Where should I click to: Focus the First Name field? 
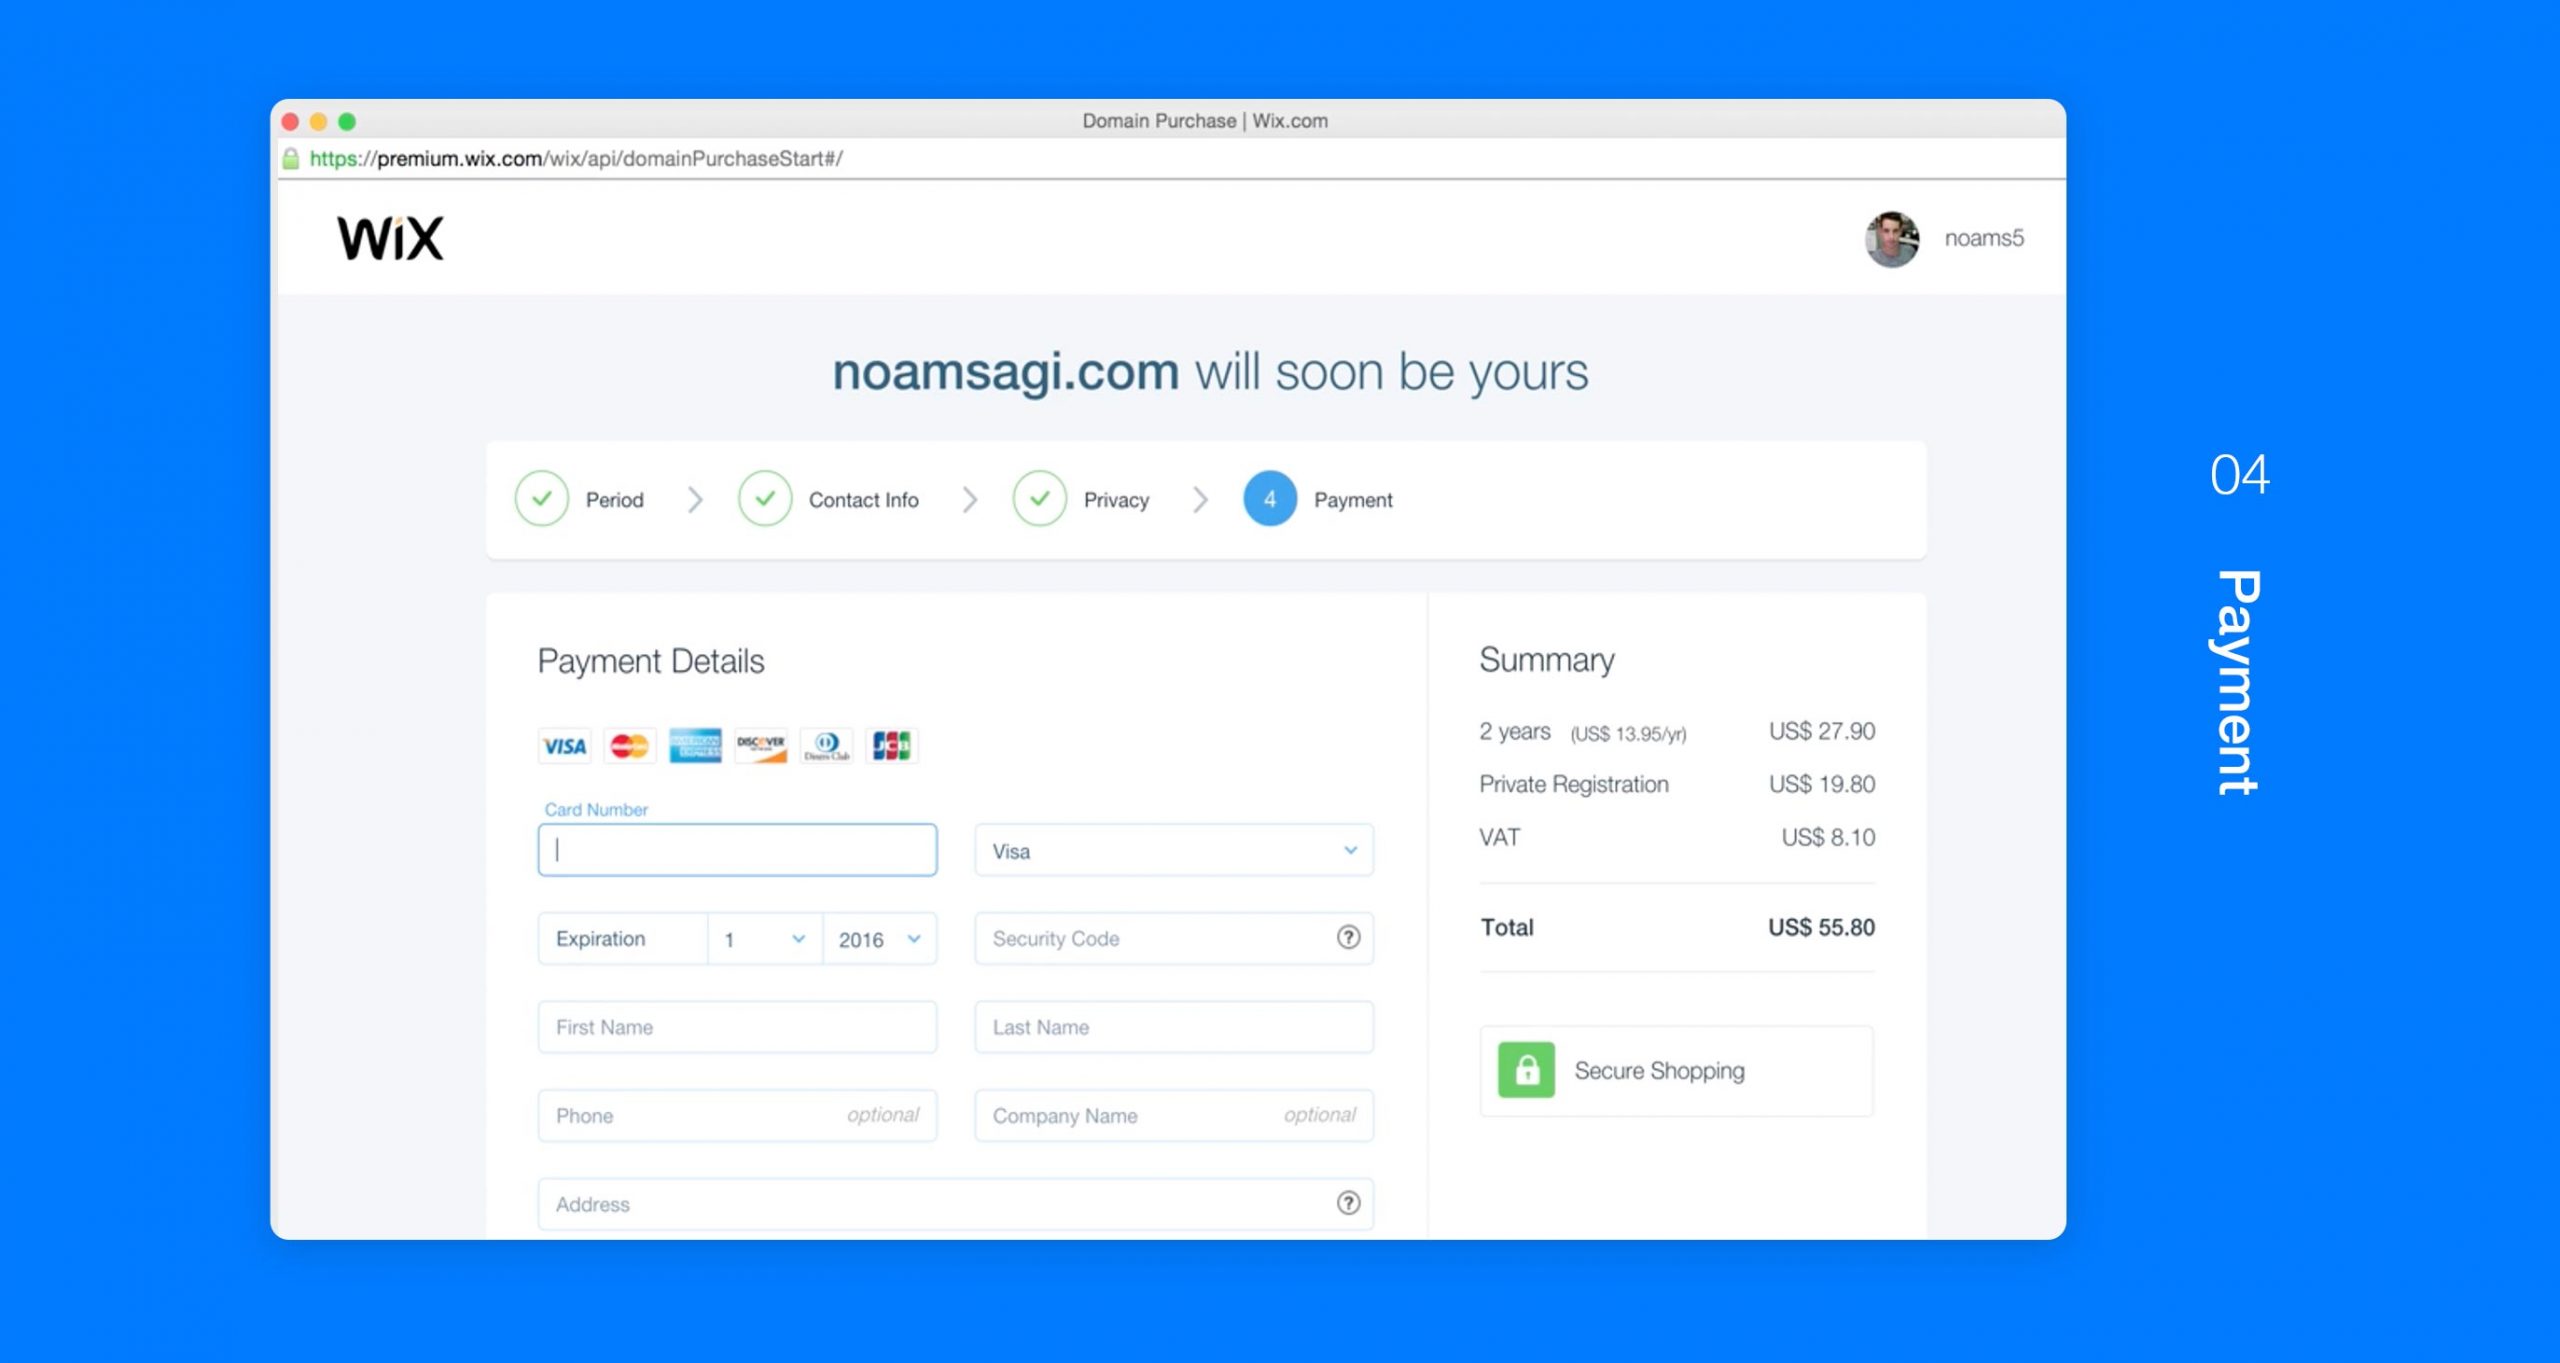[x=738, y=1027]
